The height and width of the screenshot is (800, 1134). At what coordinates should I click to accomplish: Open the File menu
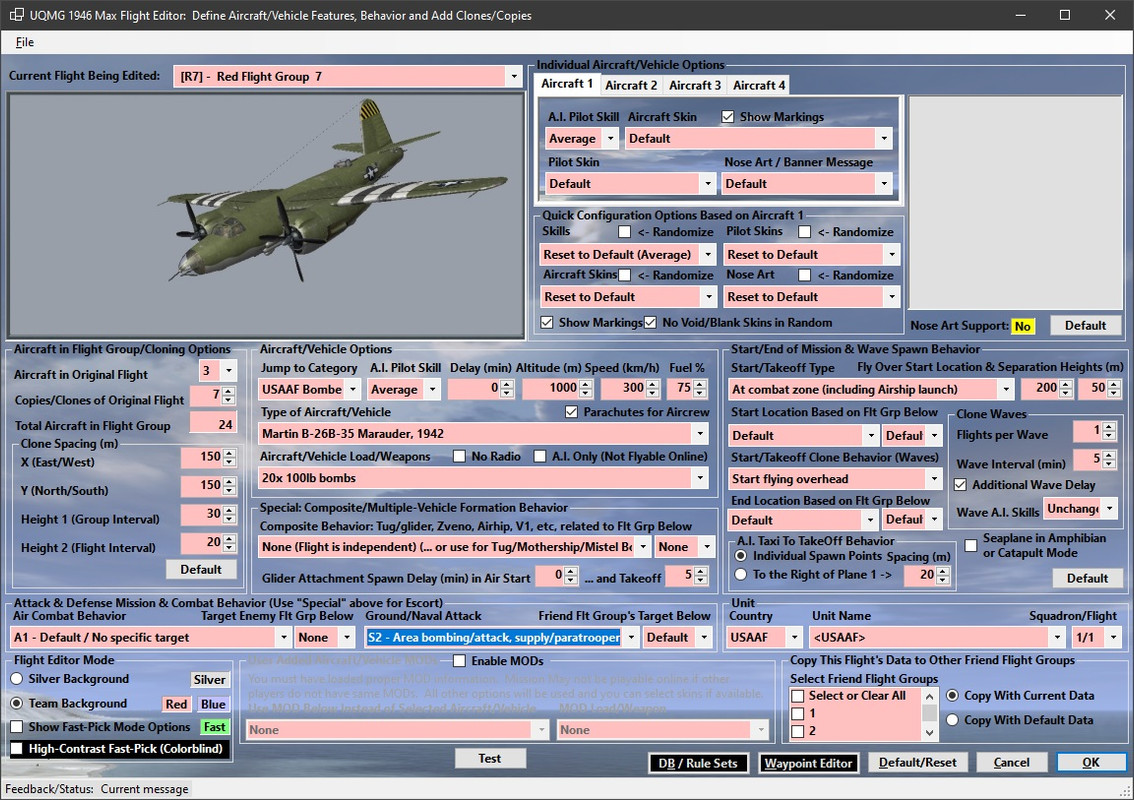(25, 42)
